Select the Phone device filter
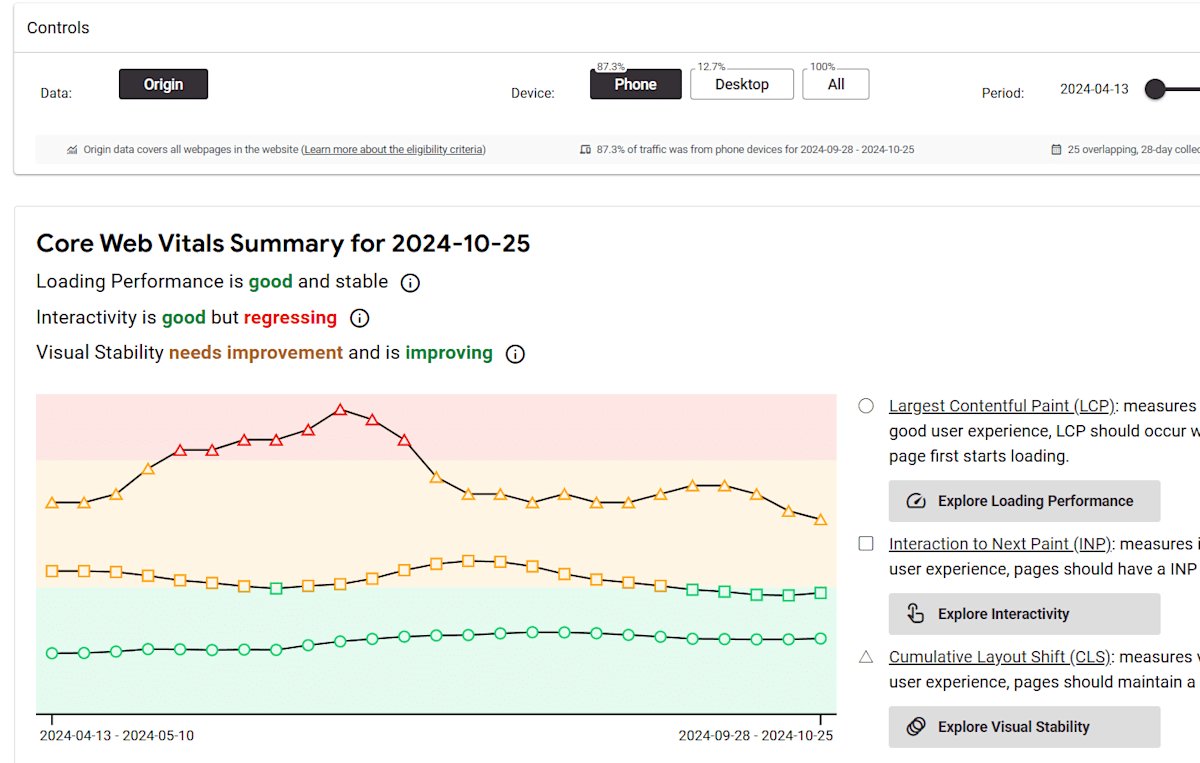The image size is (1200, 763). pyautogui.click(x=635, y=85)
